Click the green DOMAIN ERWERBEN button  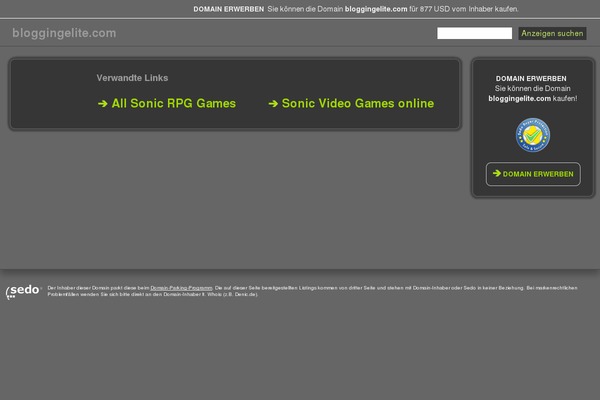(533, 174)
